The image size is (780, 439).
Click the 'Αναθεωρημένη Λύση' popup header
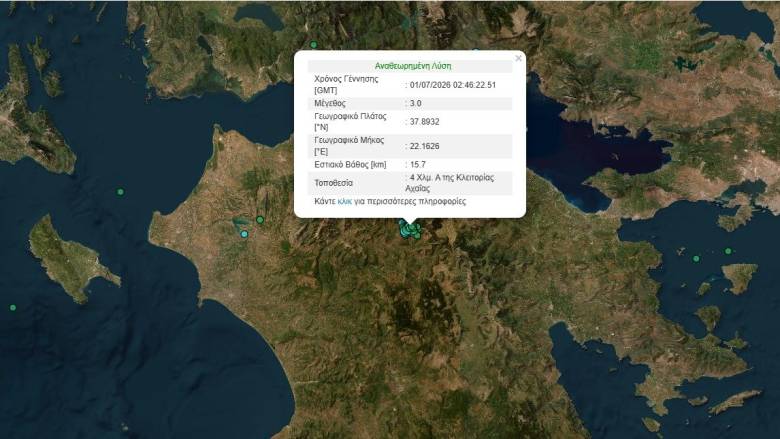(x=413, y=66)
